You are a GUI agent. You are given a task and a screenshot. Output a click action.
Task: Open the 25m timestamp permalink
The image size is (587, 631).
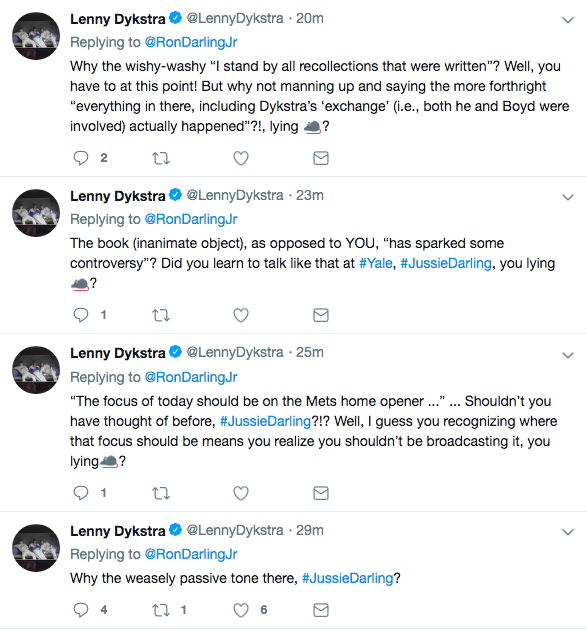pyautogui.click(x=310, y=352)
